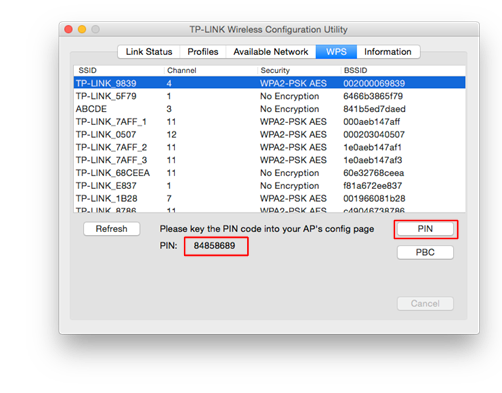Go to Available Network tab
Screen dimensions: 502x393
coord(271,52)
